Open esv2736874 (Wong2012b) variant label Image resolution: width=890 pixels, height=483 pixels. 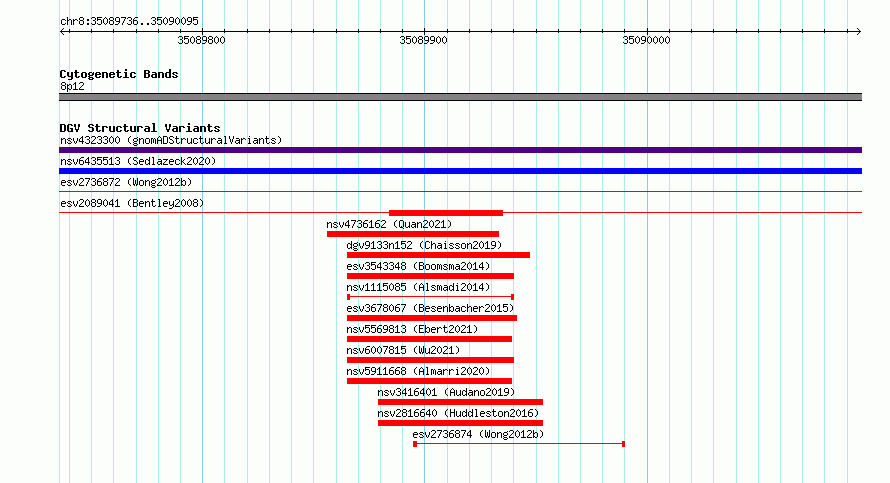click(x=478, y=434)
